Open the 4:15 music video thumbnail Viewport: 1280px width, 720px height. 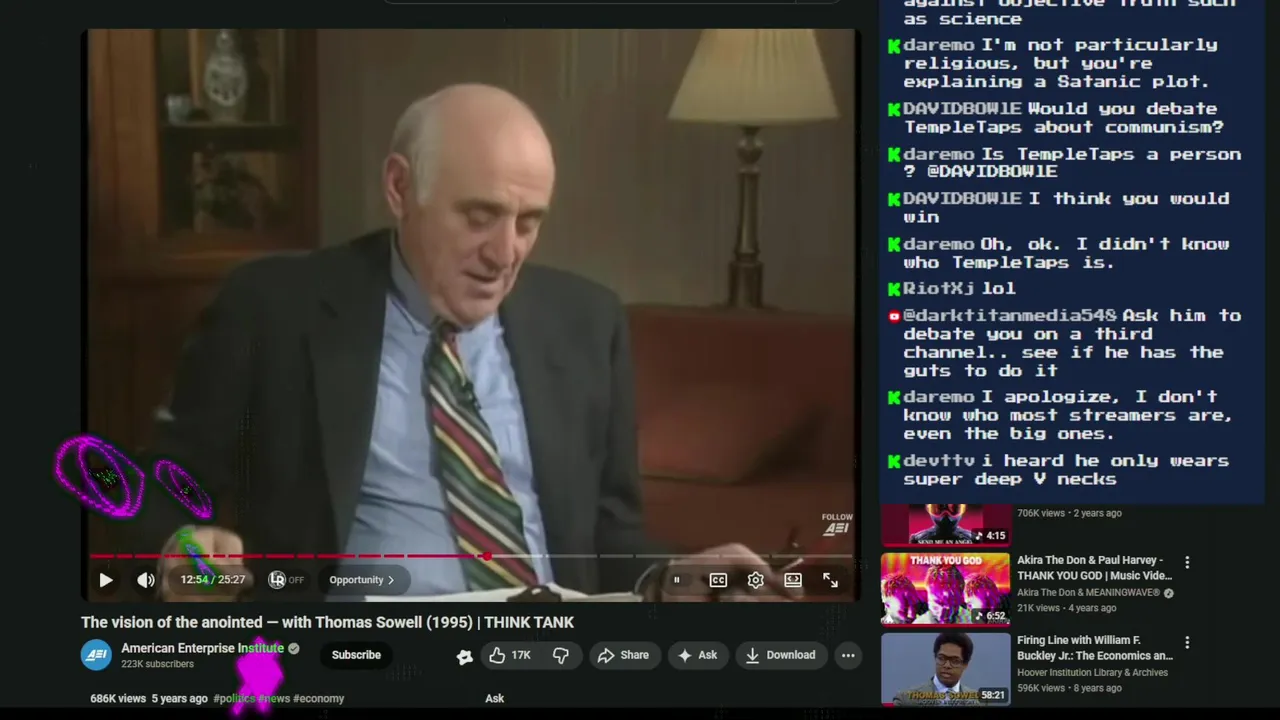pos(945,525)
